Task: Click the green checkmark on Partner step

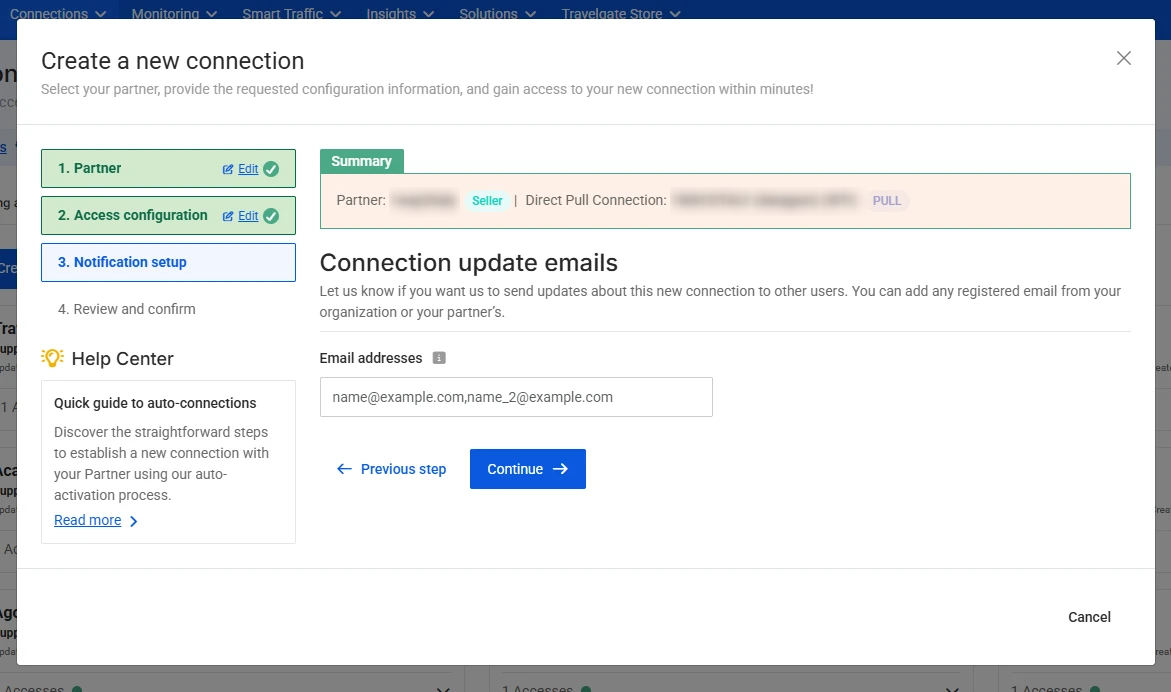Action: pos(271,169)
